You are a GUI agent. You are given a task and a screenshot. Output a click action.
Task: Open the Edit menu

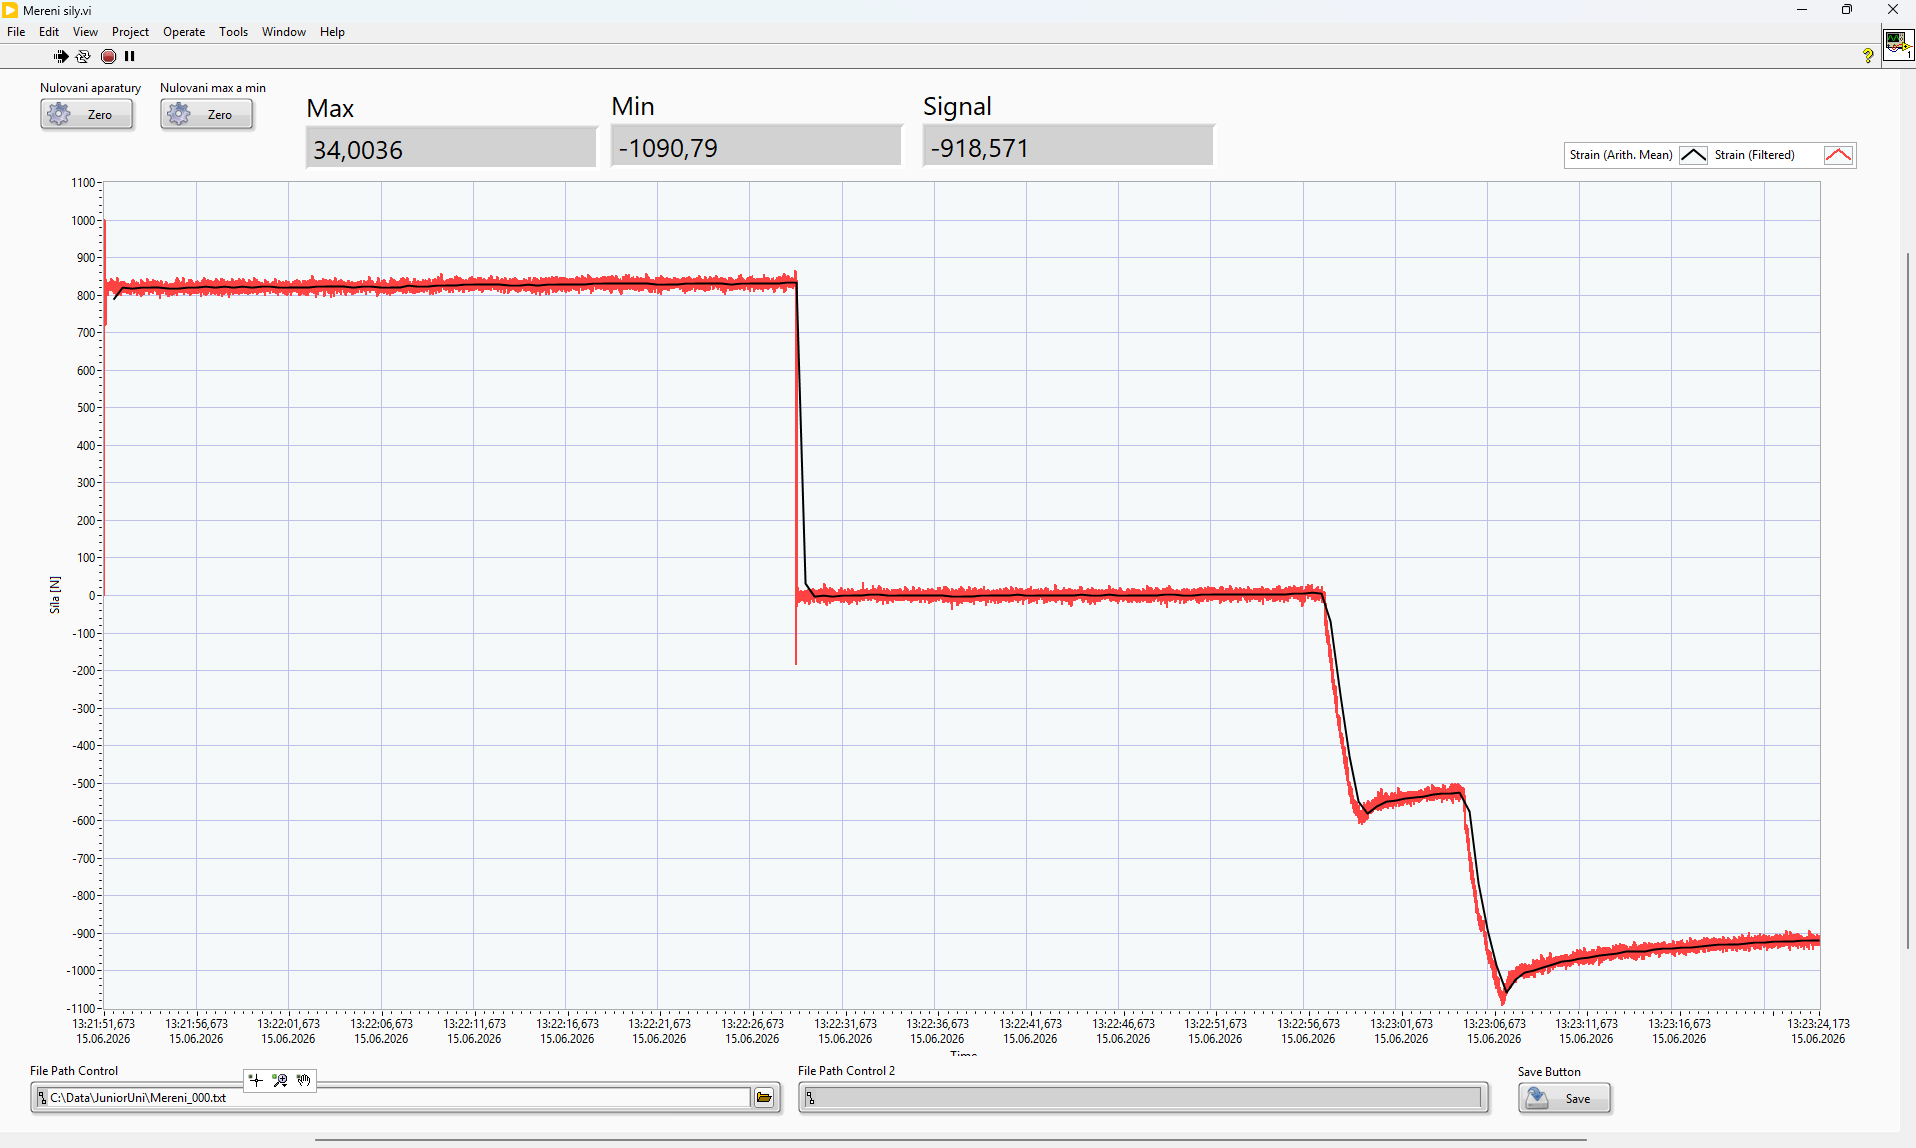(x=48, y=32)
